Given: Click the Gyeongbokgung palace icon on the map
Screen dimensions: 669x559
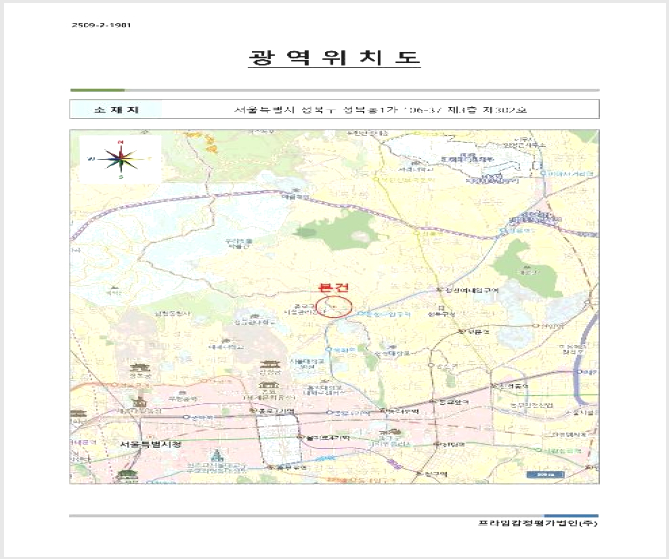Looking at the screenshot, I should [x=140, y=368].
